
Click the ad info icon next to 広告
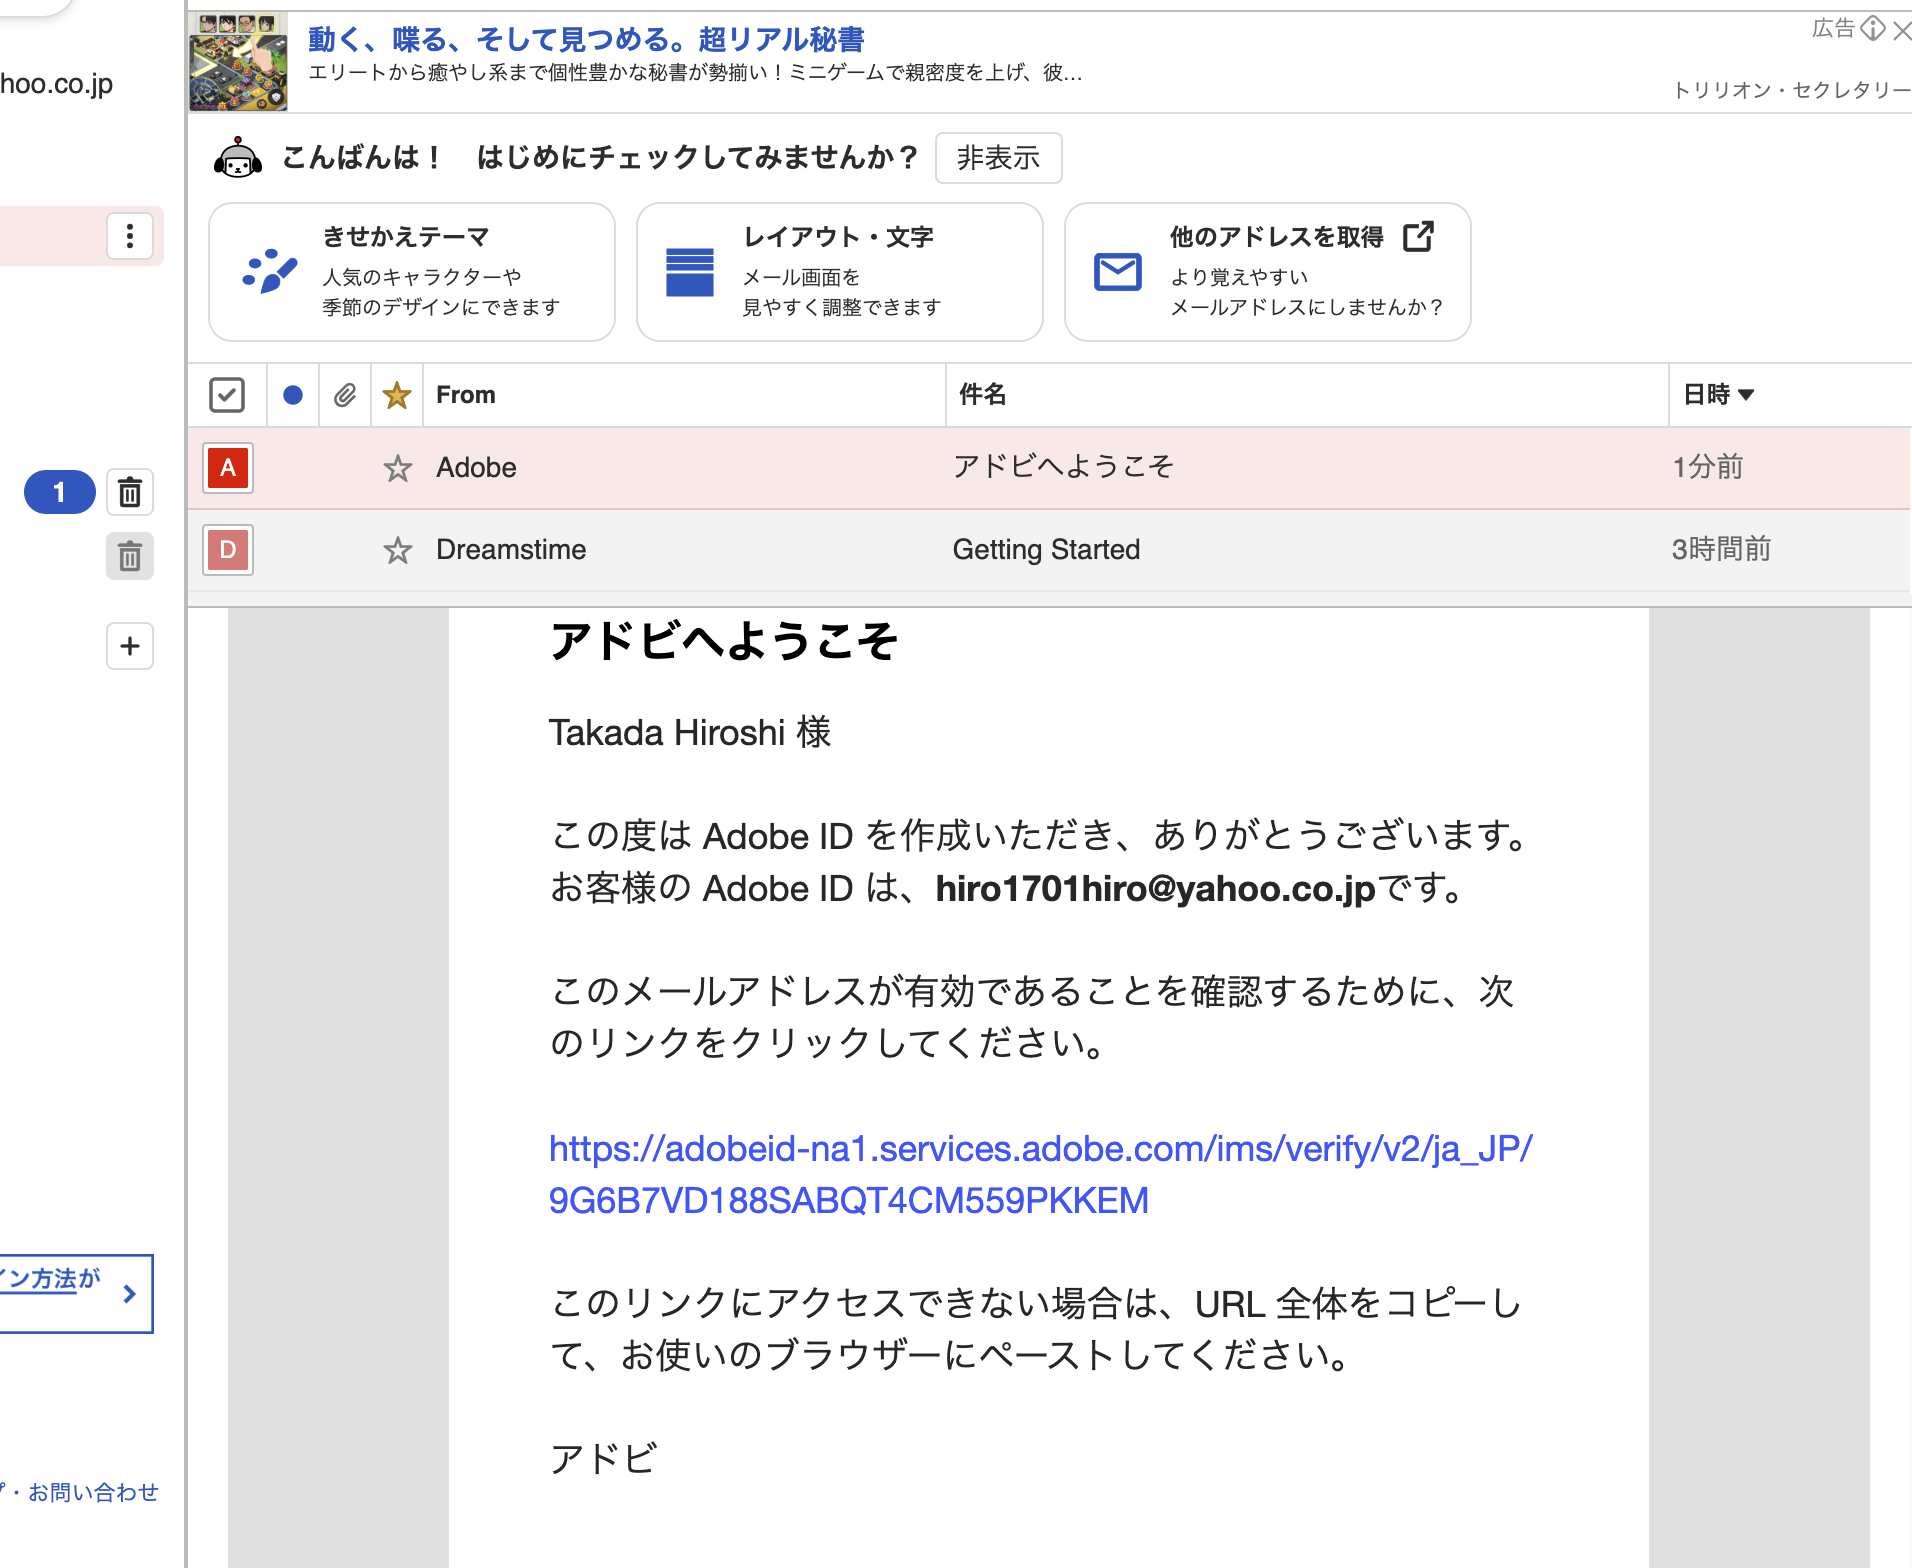coord(1873,28)
